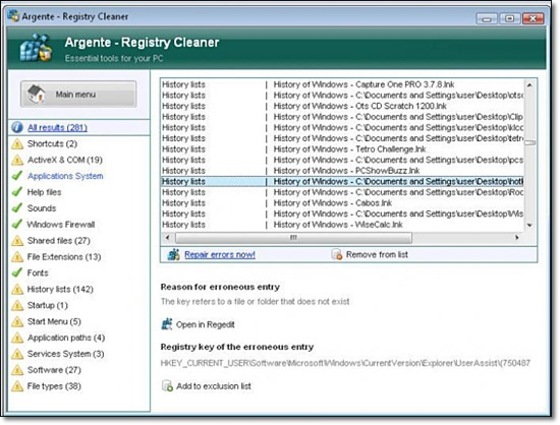
Task: Select History lists (142) category
Action: click(60, 289)
